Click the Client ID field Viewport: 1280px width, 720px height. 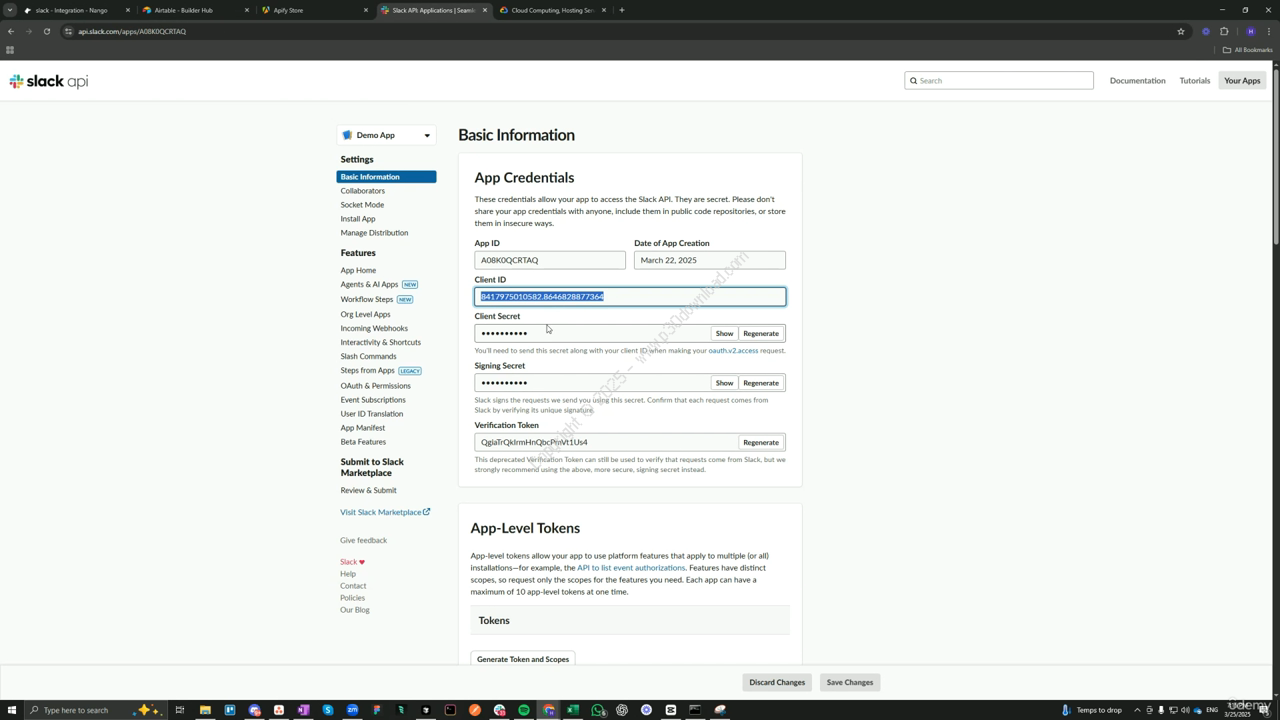(x=630, y=296)
